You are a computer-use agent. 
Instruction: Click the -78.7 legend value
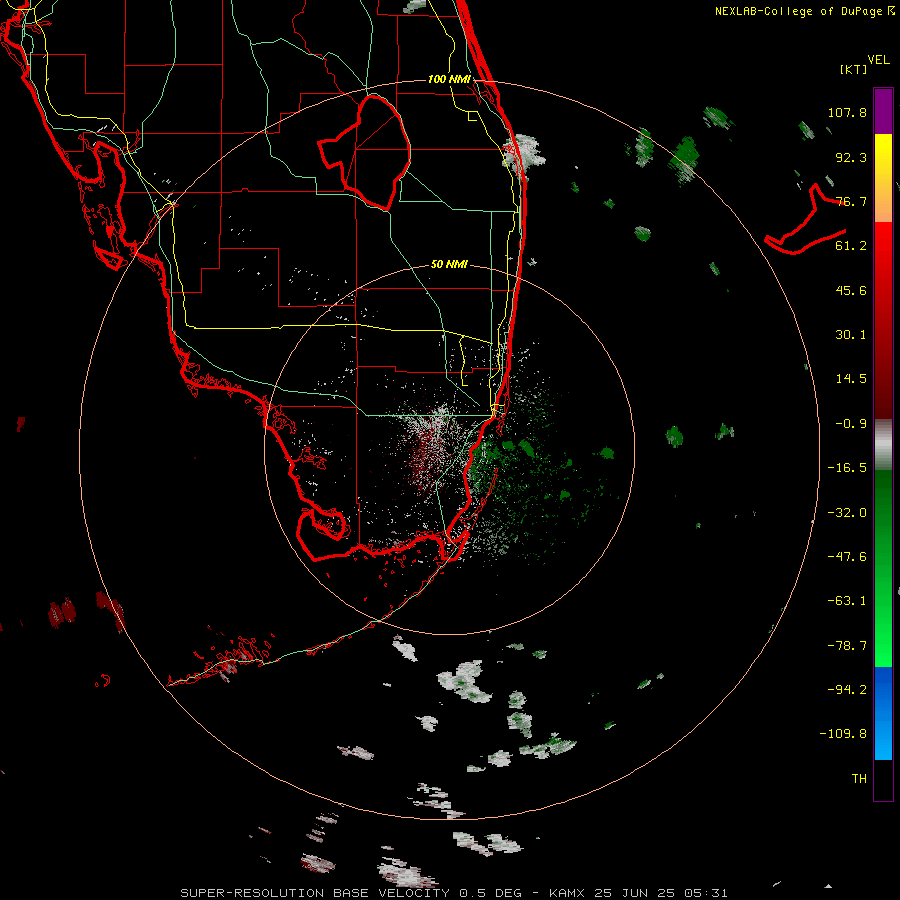click(x=847, y=646)
